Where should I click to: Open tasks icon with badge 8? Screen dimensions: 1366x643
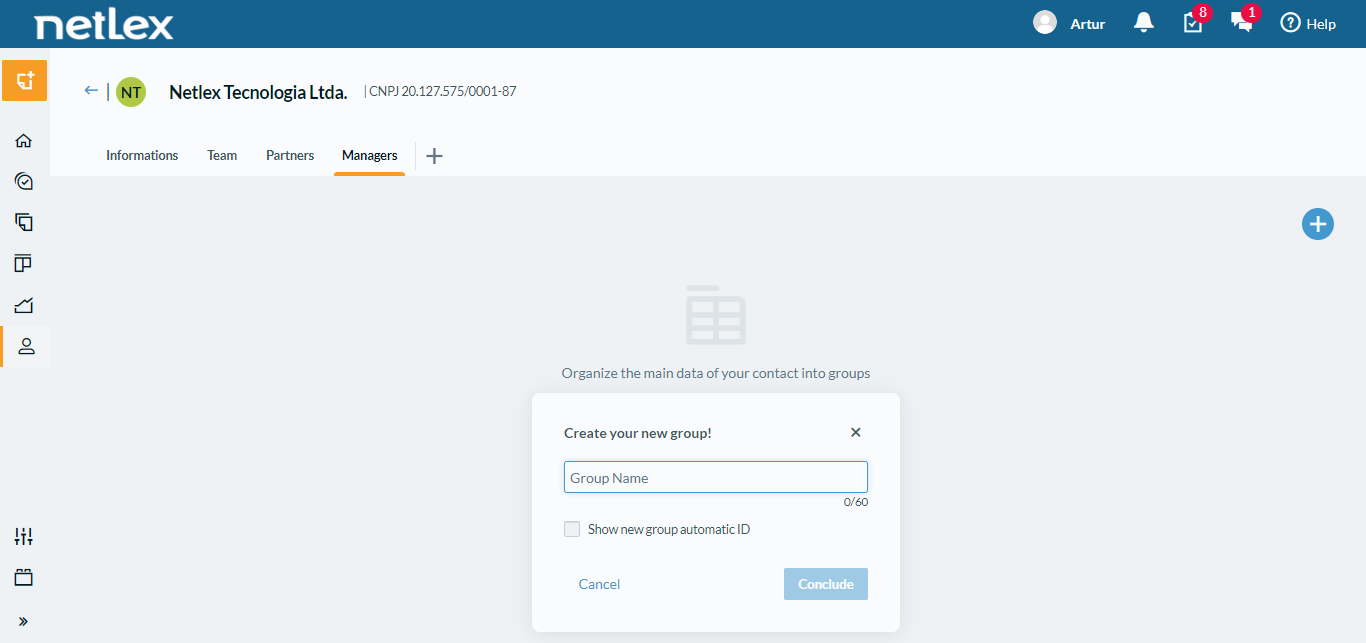pyautogui.click(x=1194, y=22)
